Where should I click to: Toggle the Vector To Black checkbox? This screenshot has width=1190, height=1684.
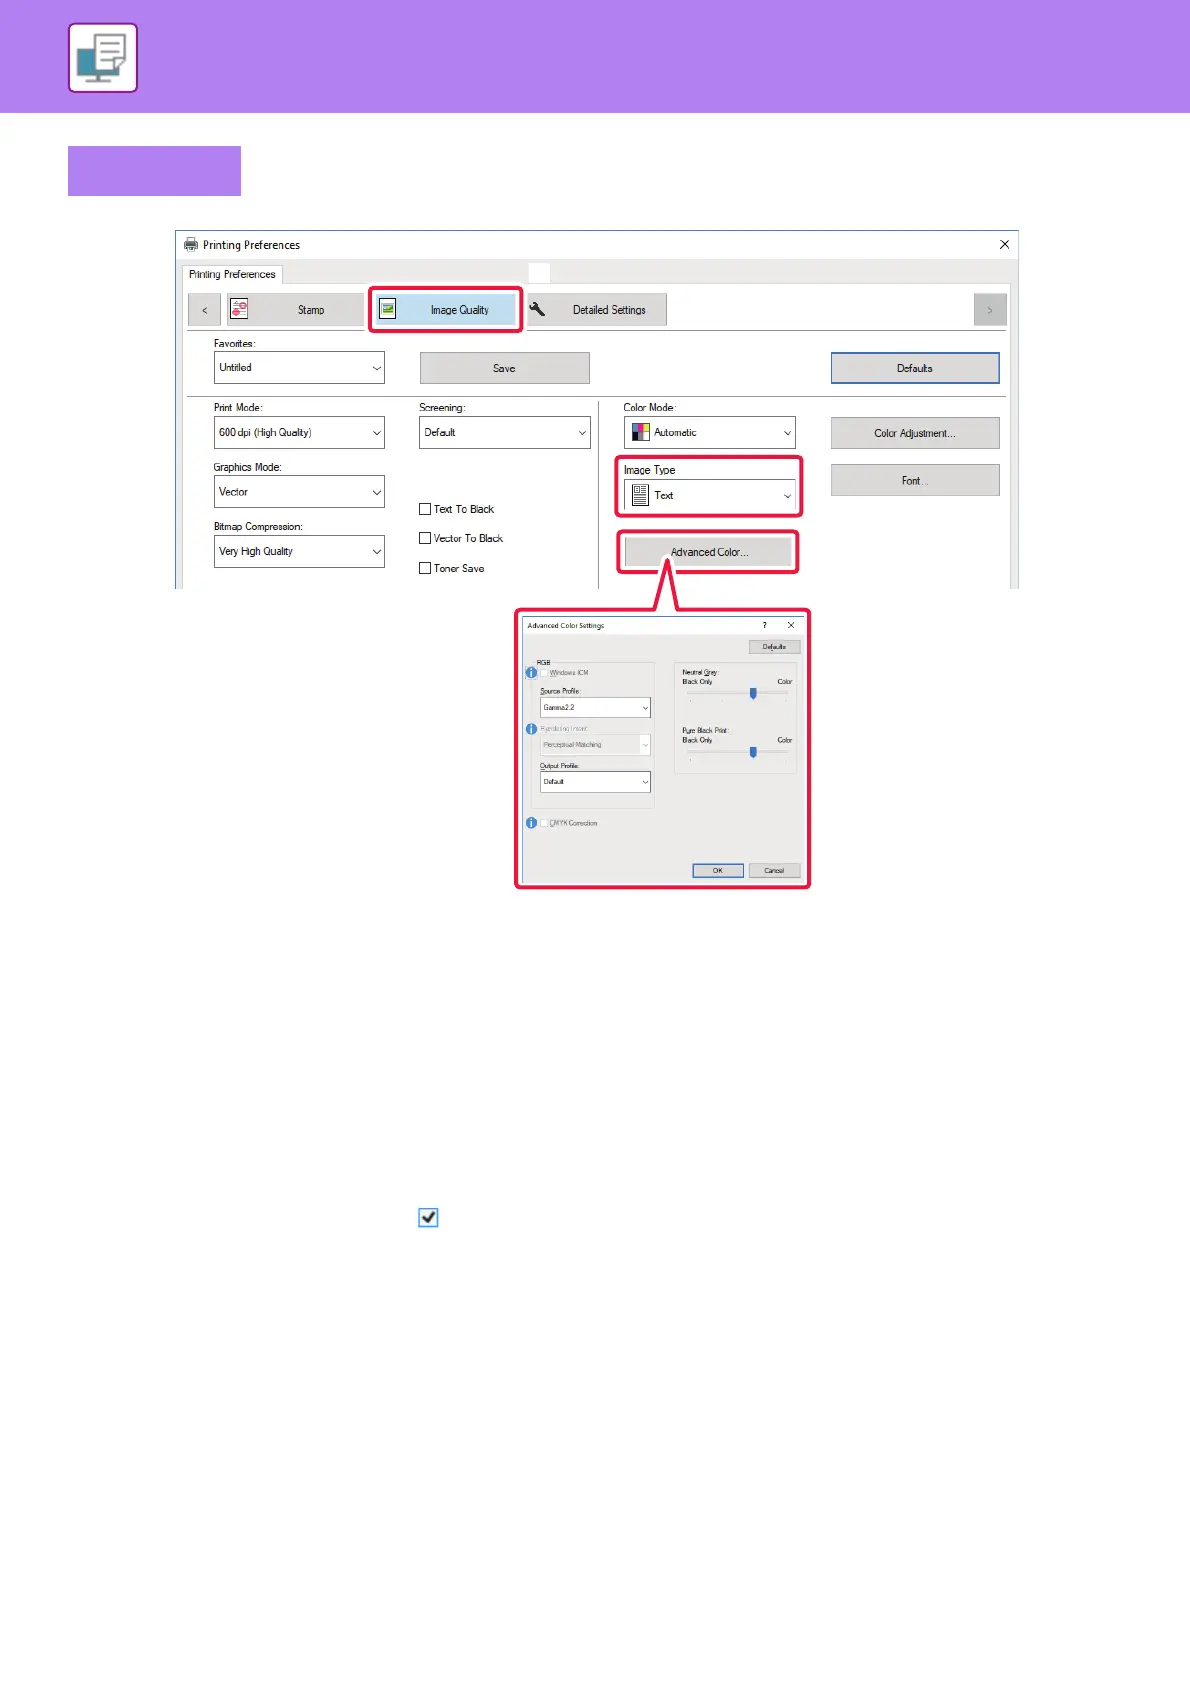click(x=425, y=538)
